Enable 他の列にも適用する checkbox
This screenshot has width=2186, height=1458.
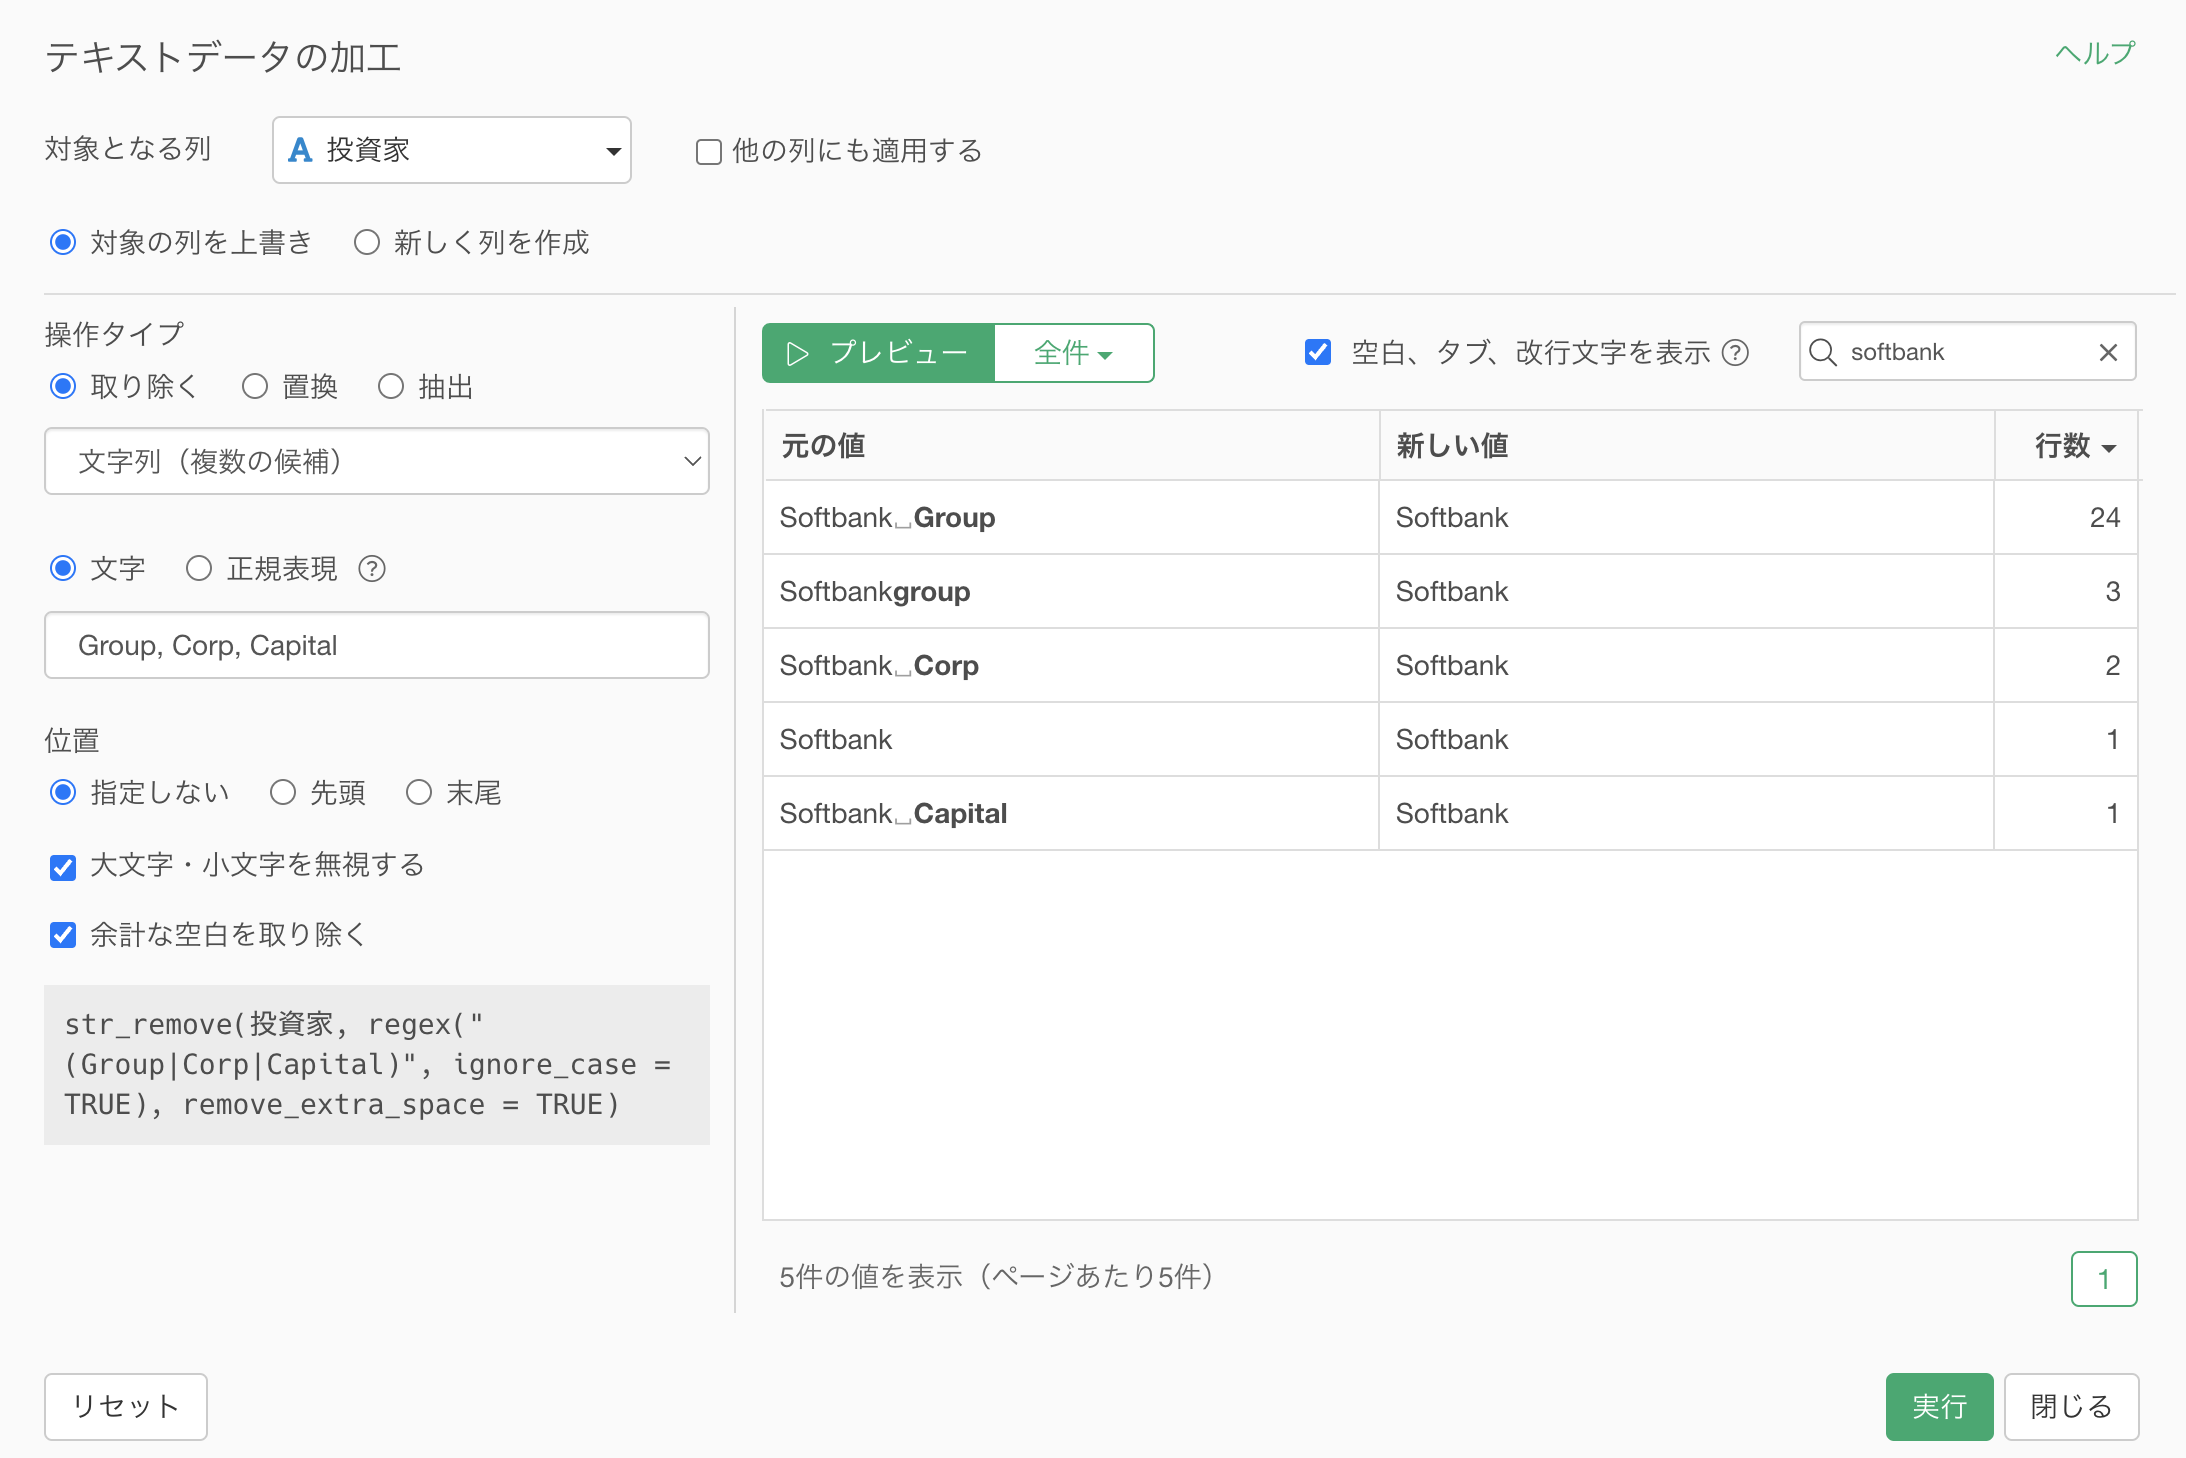(x=709, y=152)
